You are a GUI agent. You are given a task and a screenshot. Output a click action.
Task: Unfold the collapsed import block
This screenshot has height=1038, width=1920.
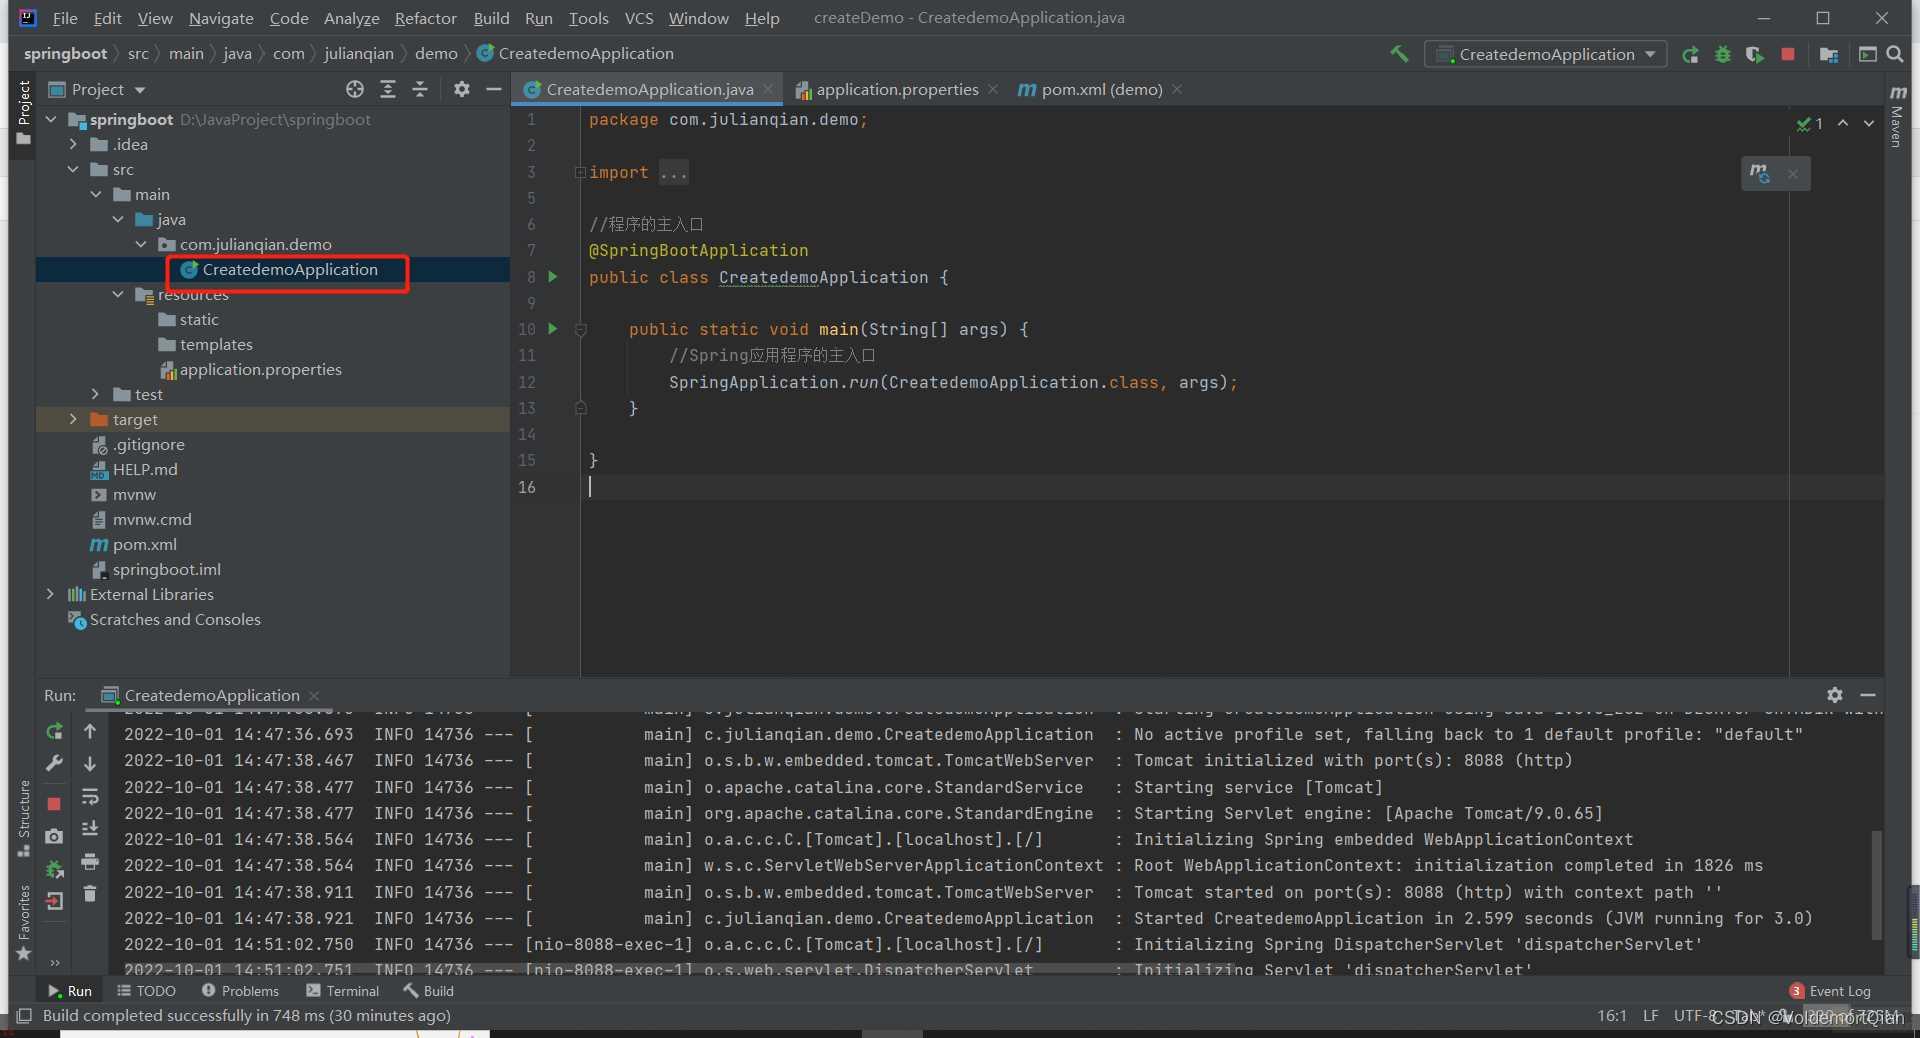pos(580,172)
